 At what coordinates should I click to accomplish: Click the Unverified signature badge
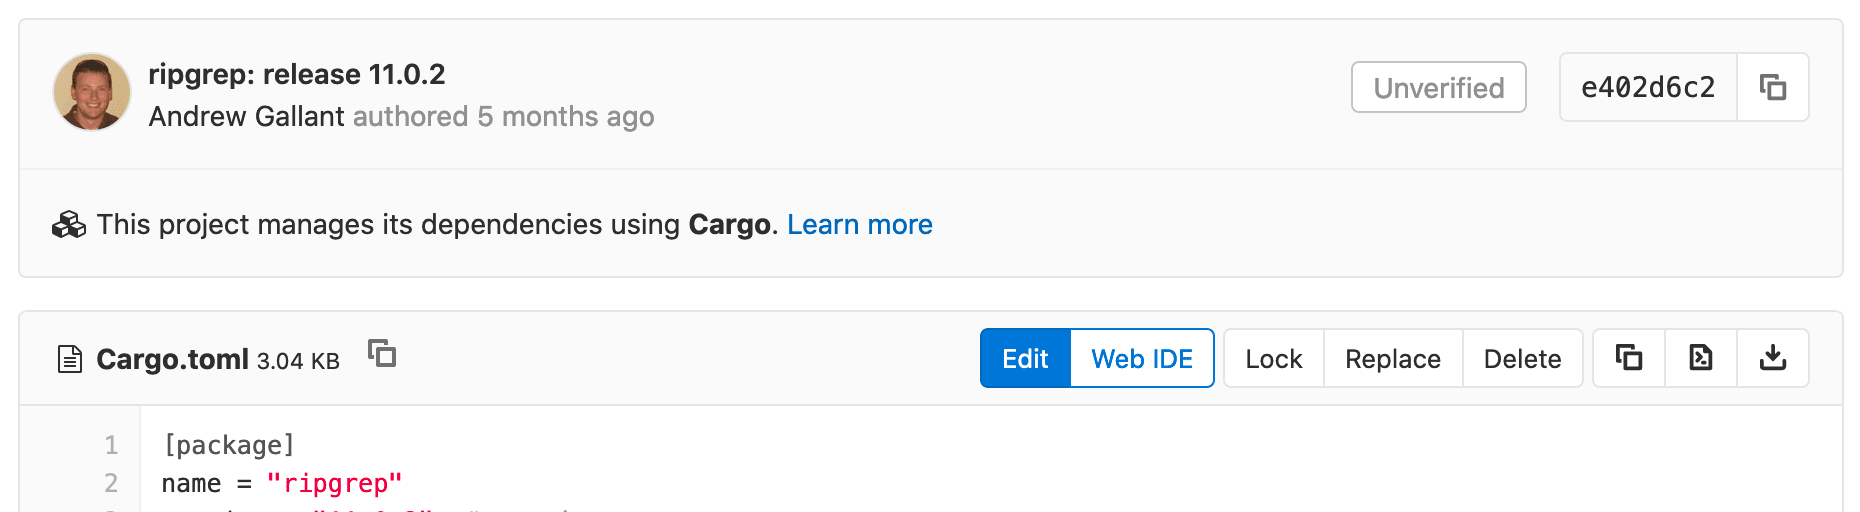tap(1438, 88)
